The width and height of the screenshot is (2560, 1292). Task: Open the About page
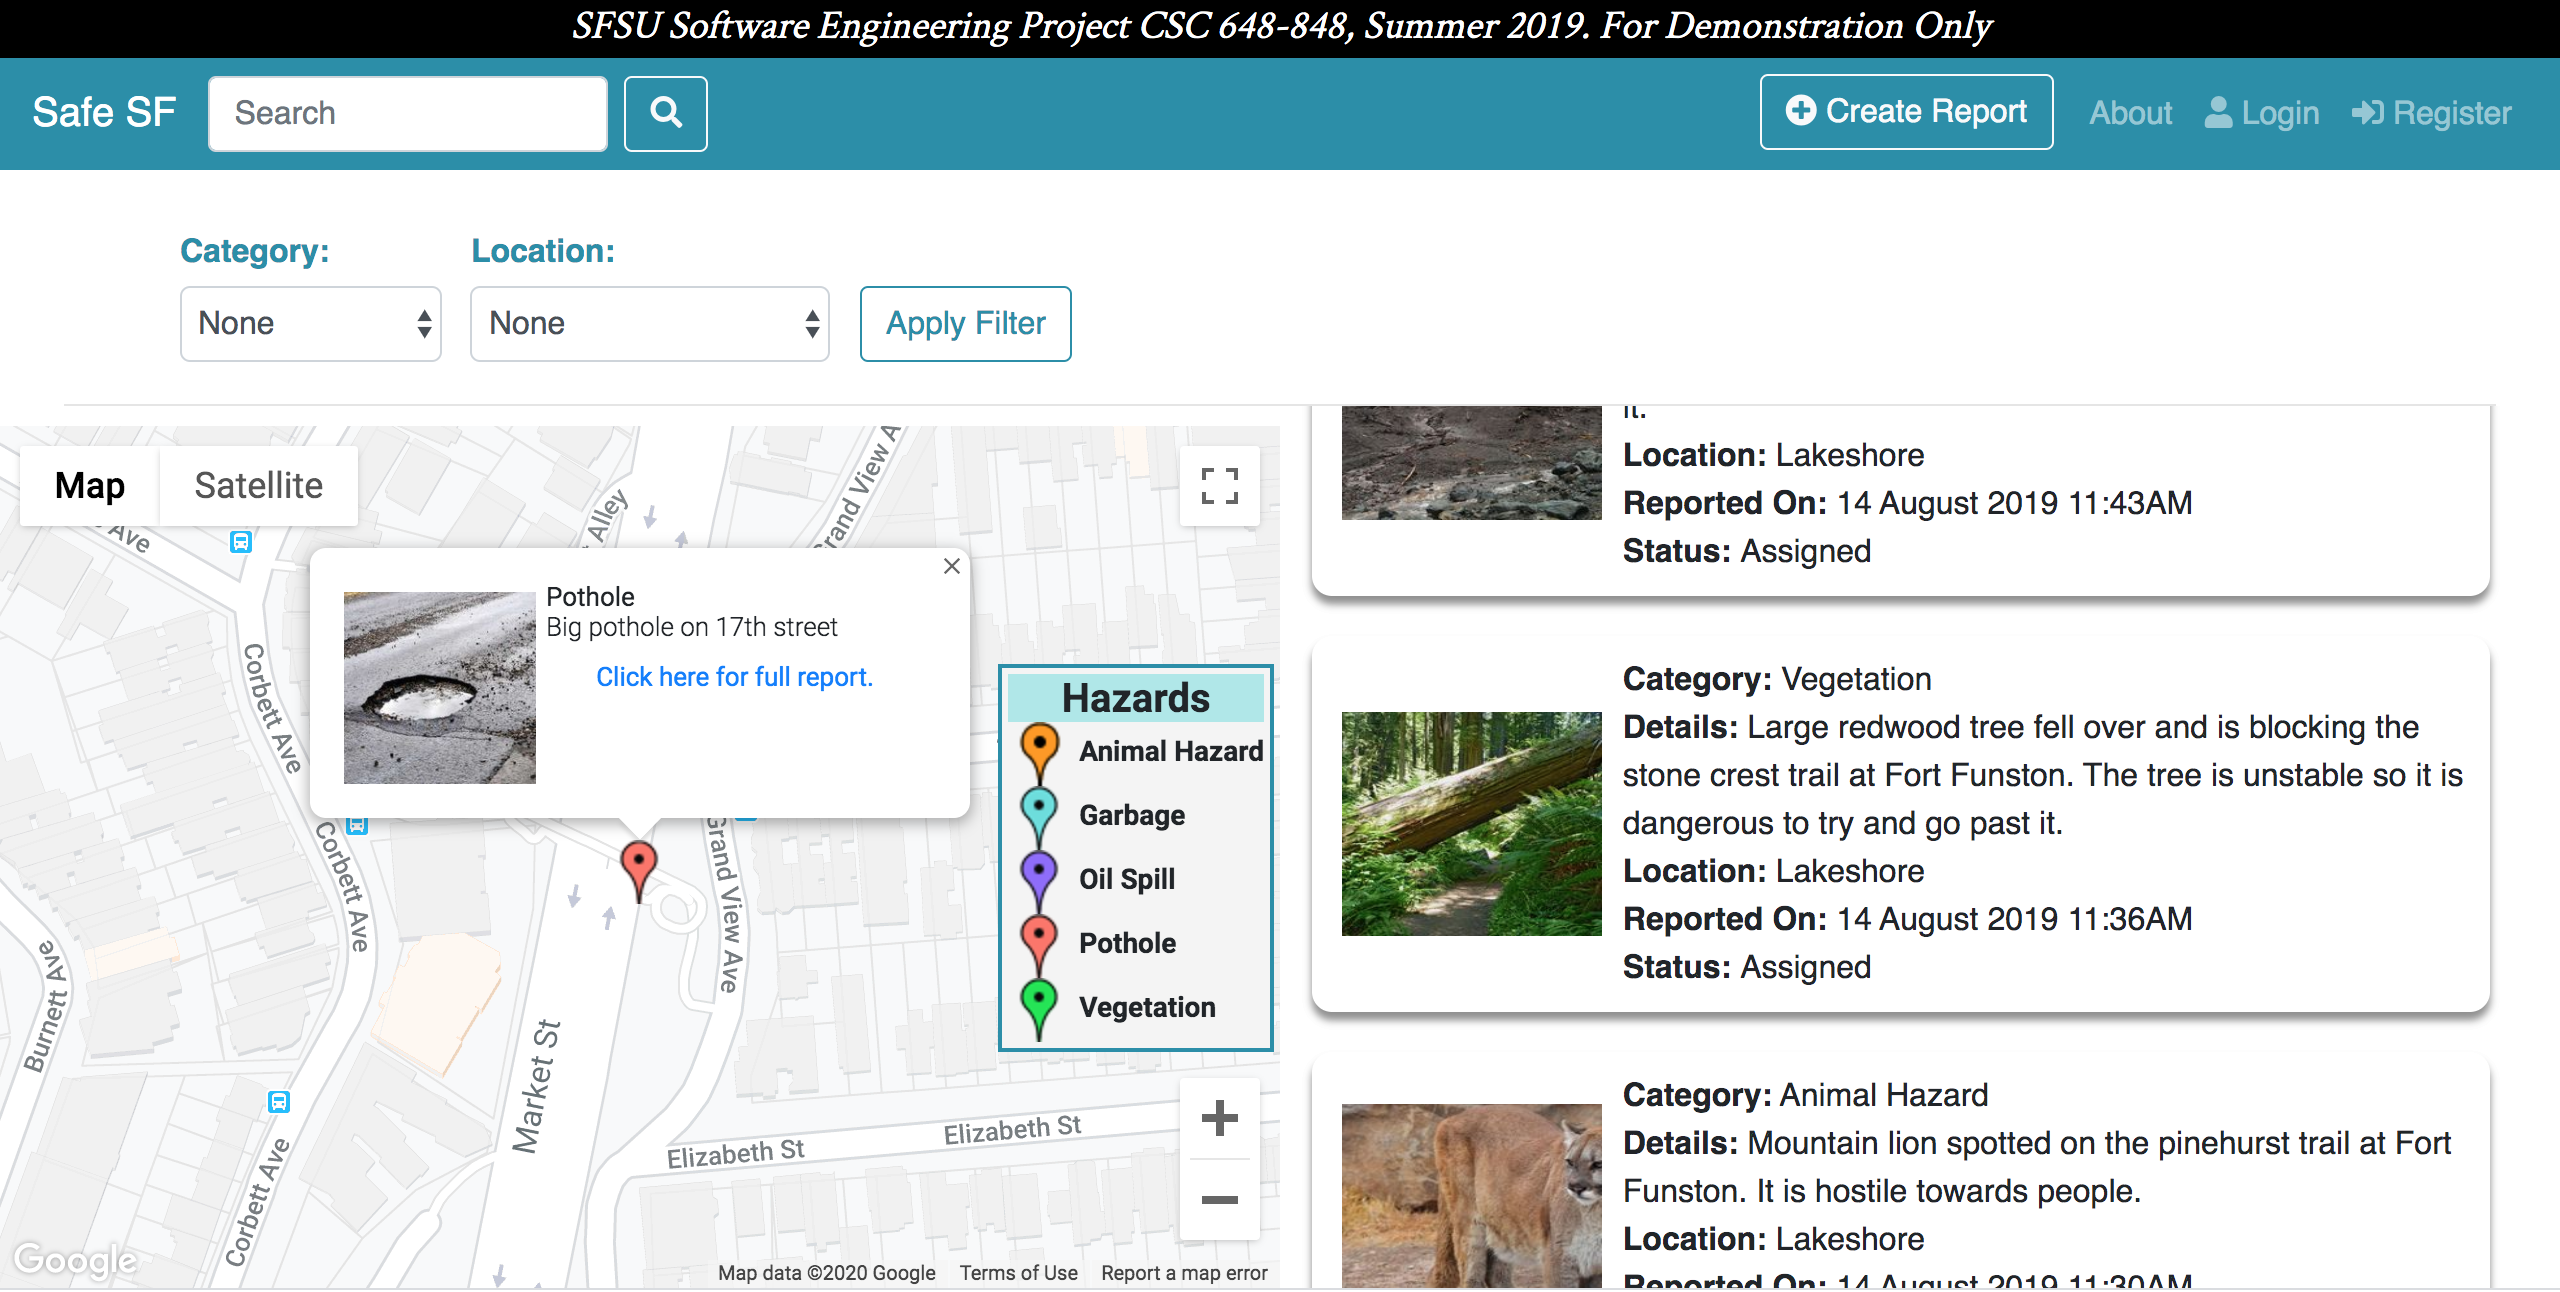2131,113
